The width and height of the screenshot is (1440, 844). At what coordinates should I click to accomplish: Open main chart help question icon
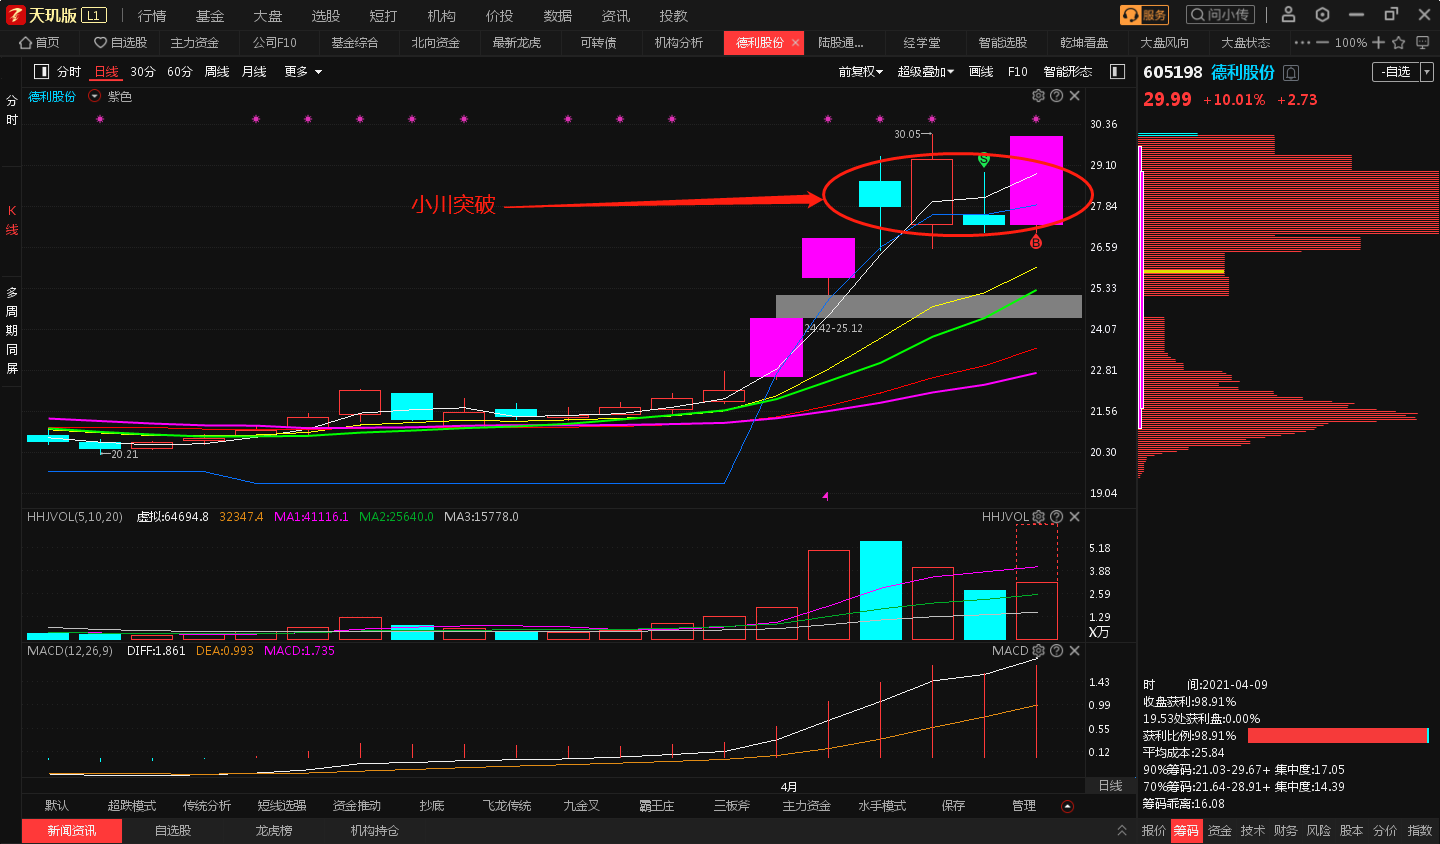[x=1056, y=96]
